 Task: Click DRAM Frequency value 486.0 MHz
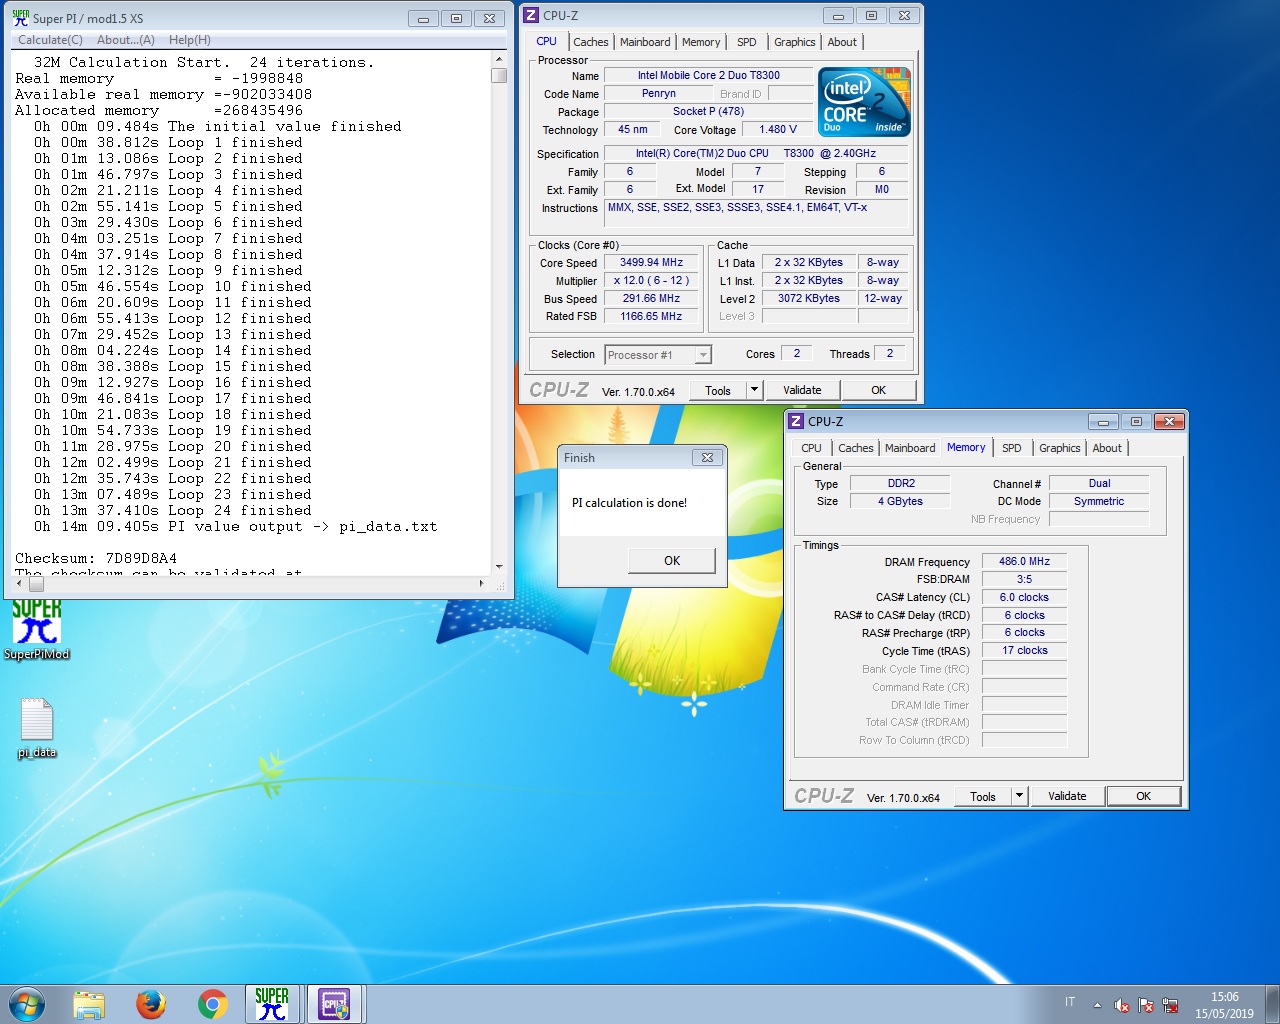pos(1024,562)
